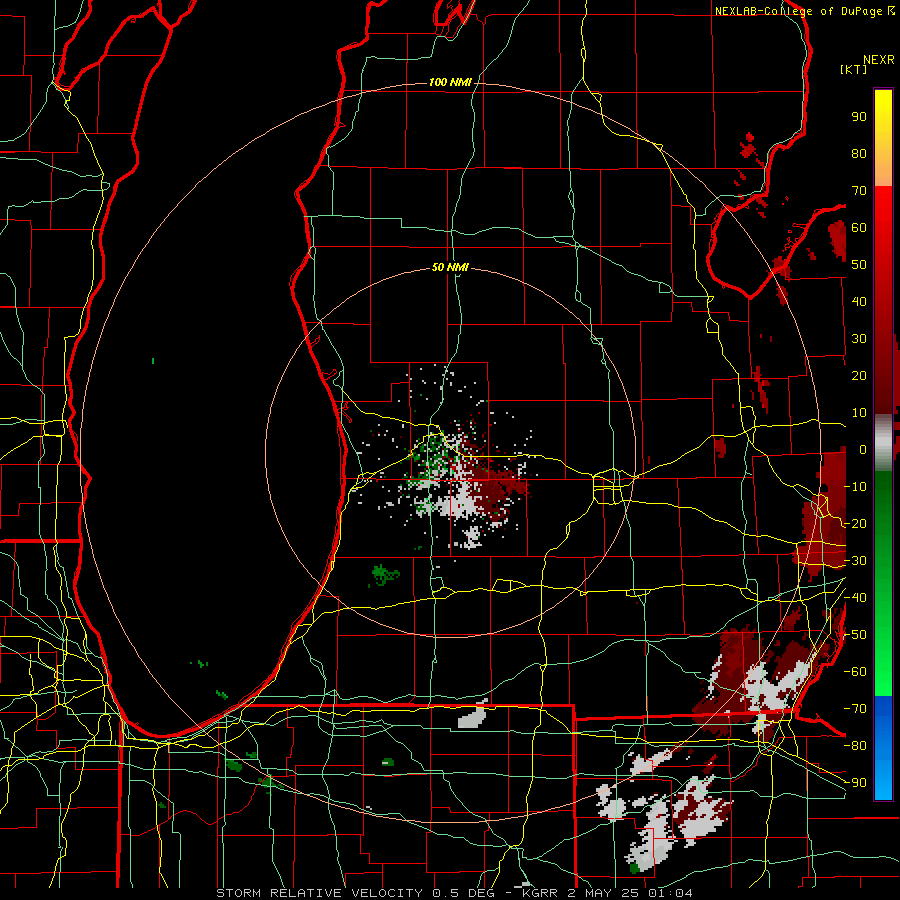Click the "01:04" time stamp
The height and width of the screenshot is (900, 900).
pos(672,893)
